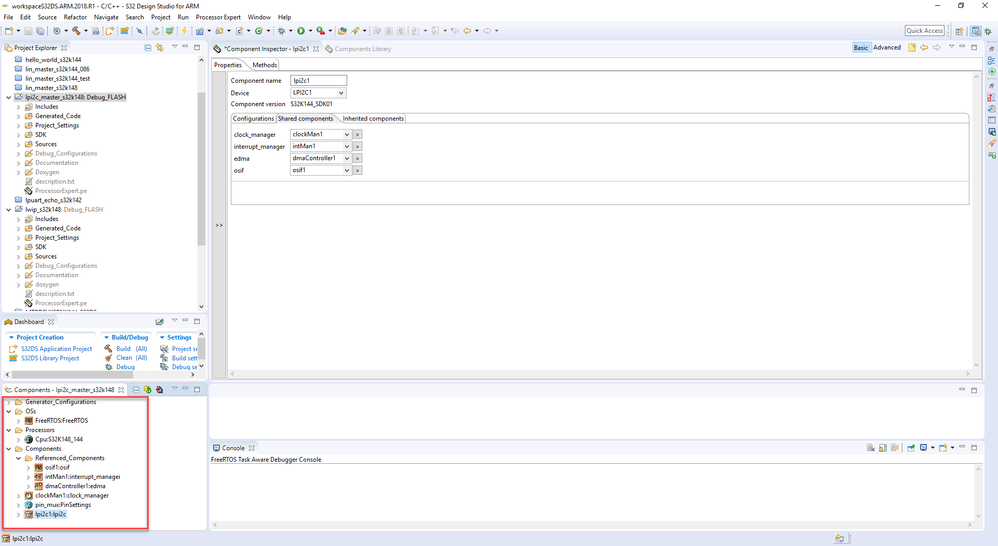Image resolution: width=998 pixels, height=546 pixels.
Task: Collapse the lpi2c_master_s32k148 project tree node
Action: coord(8,97)
